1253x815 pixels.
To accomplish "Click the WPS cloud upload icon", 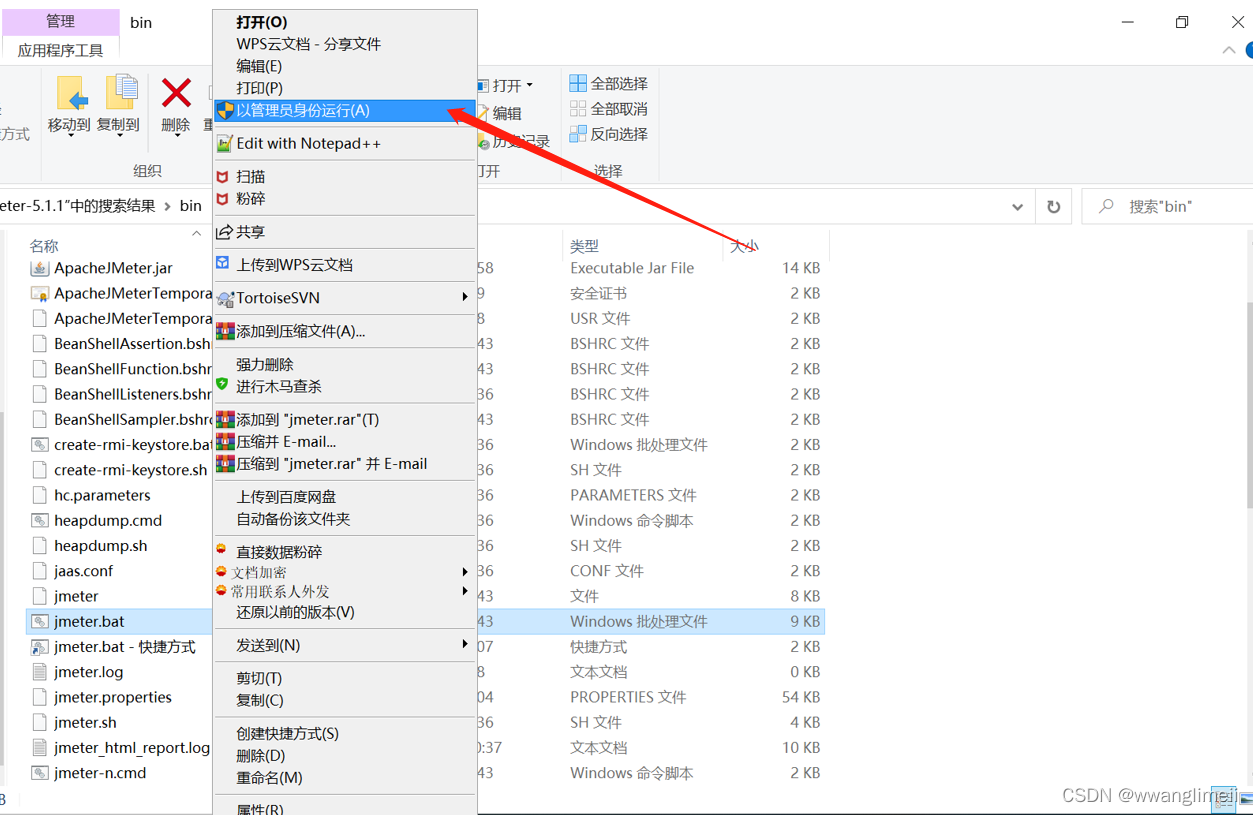I will point(223,263).
